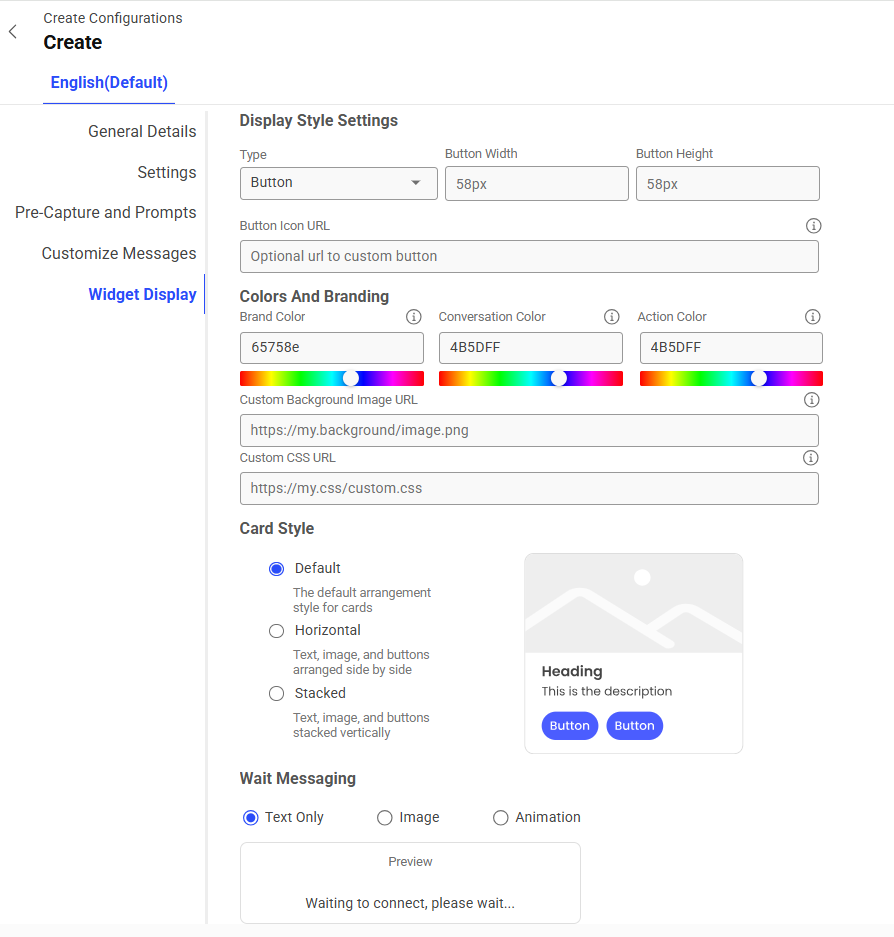Select Animation wait messaging option

click(500, 817)
